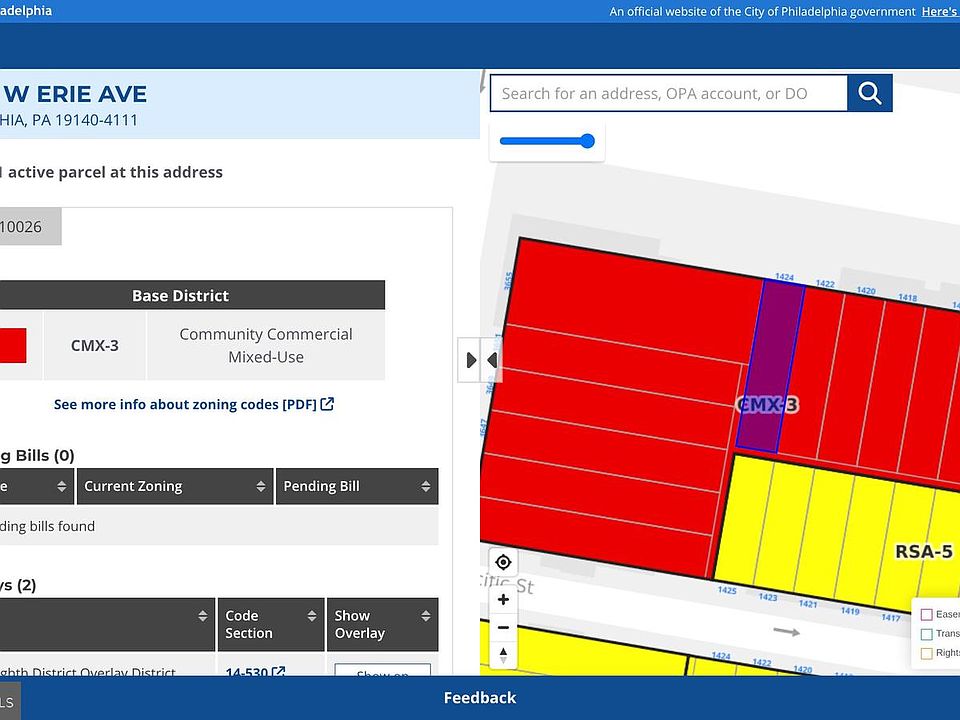Click the locate-me crosshair icon on the map
This screenshot has width=960, height=720.
(x=503, y=562)
